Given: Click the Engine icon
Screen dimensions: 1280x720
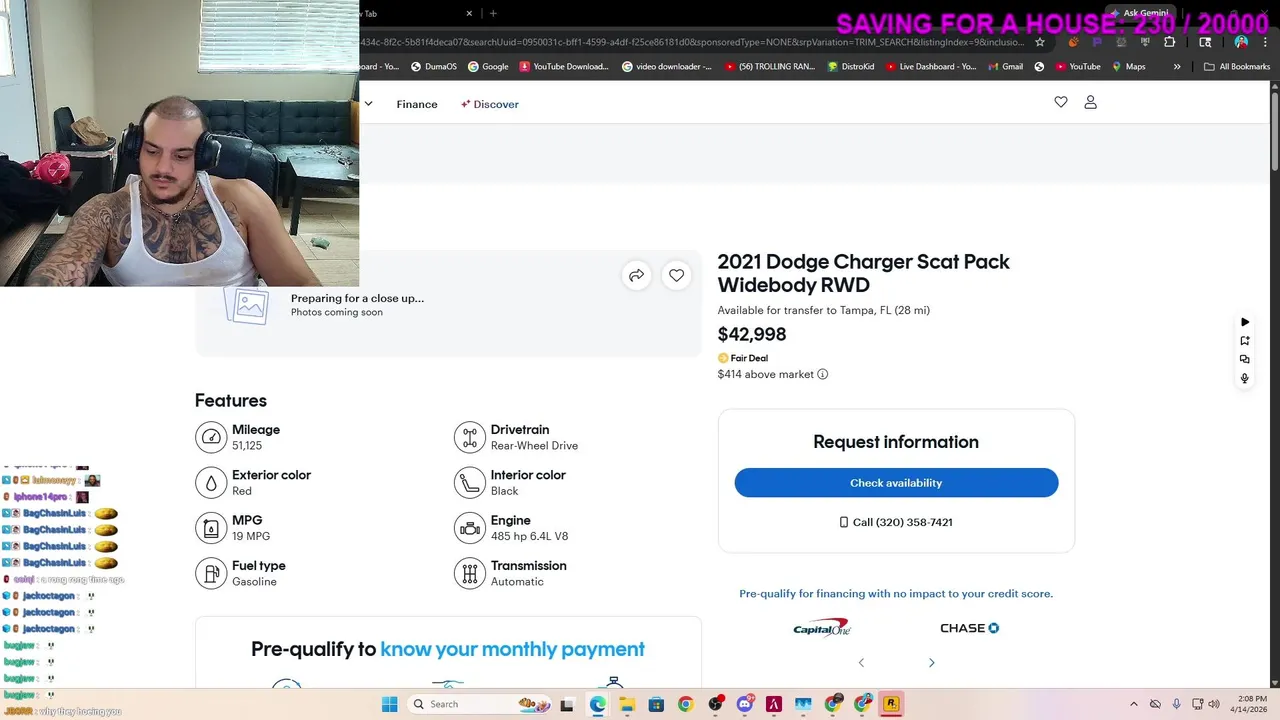Looking at the screenshot, I should (x=470, y=528).
